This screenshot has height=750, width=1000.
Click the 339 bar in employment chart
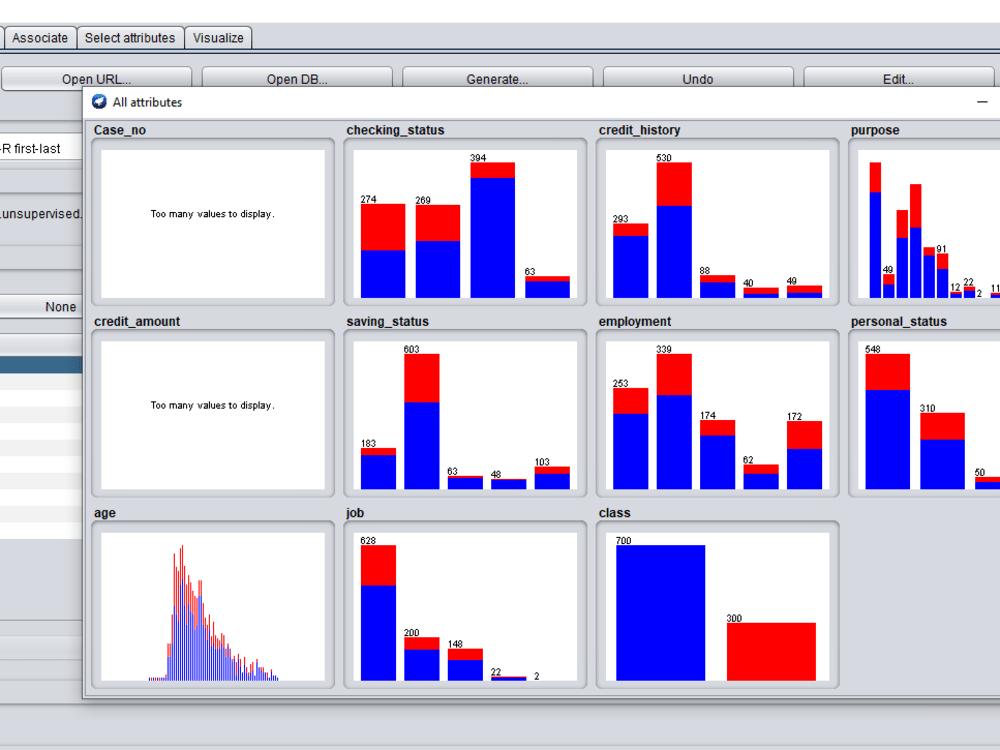673,421
